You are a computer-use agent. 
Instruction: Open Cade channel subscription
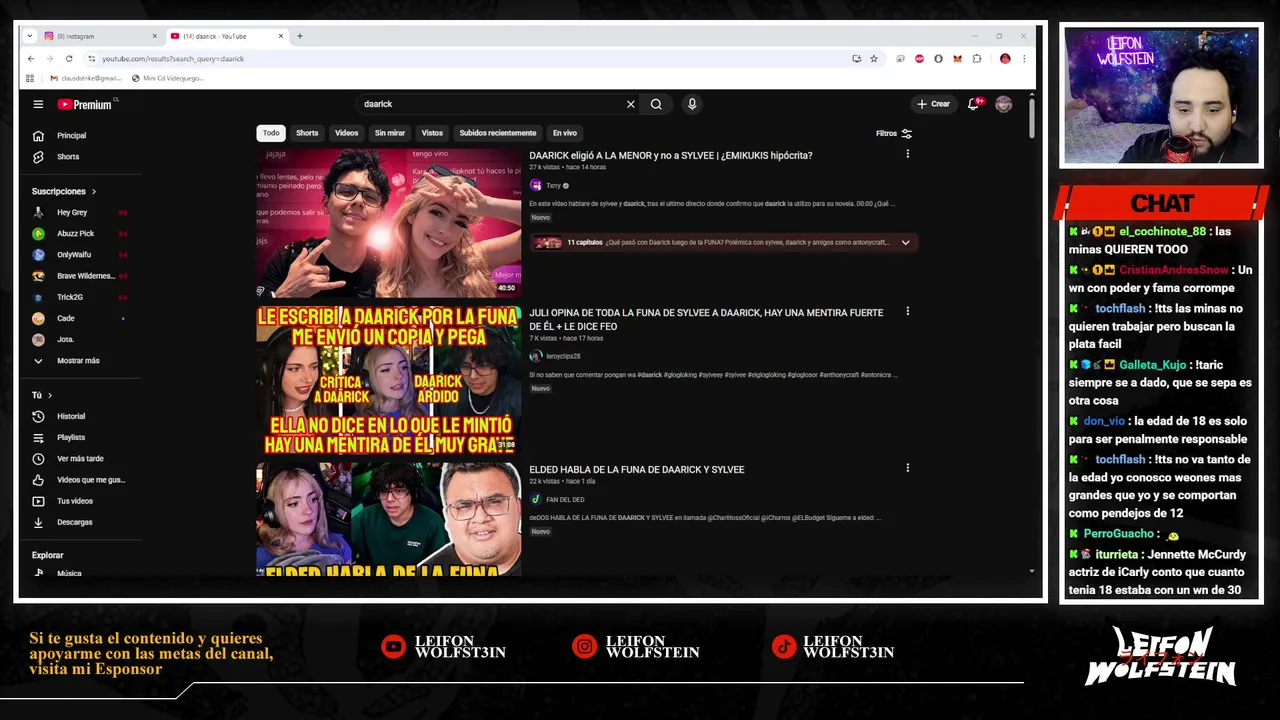pos(66,318)
